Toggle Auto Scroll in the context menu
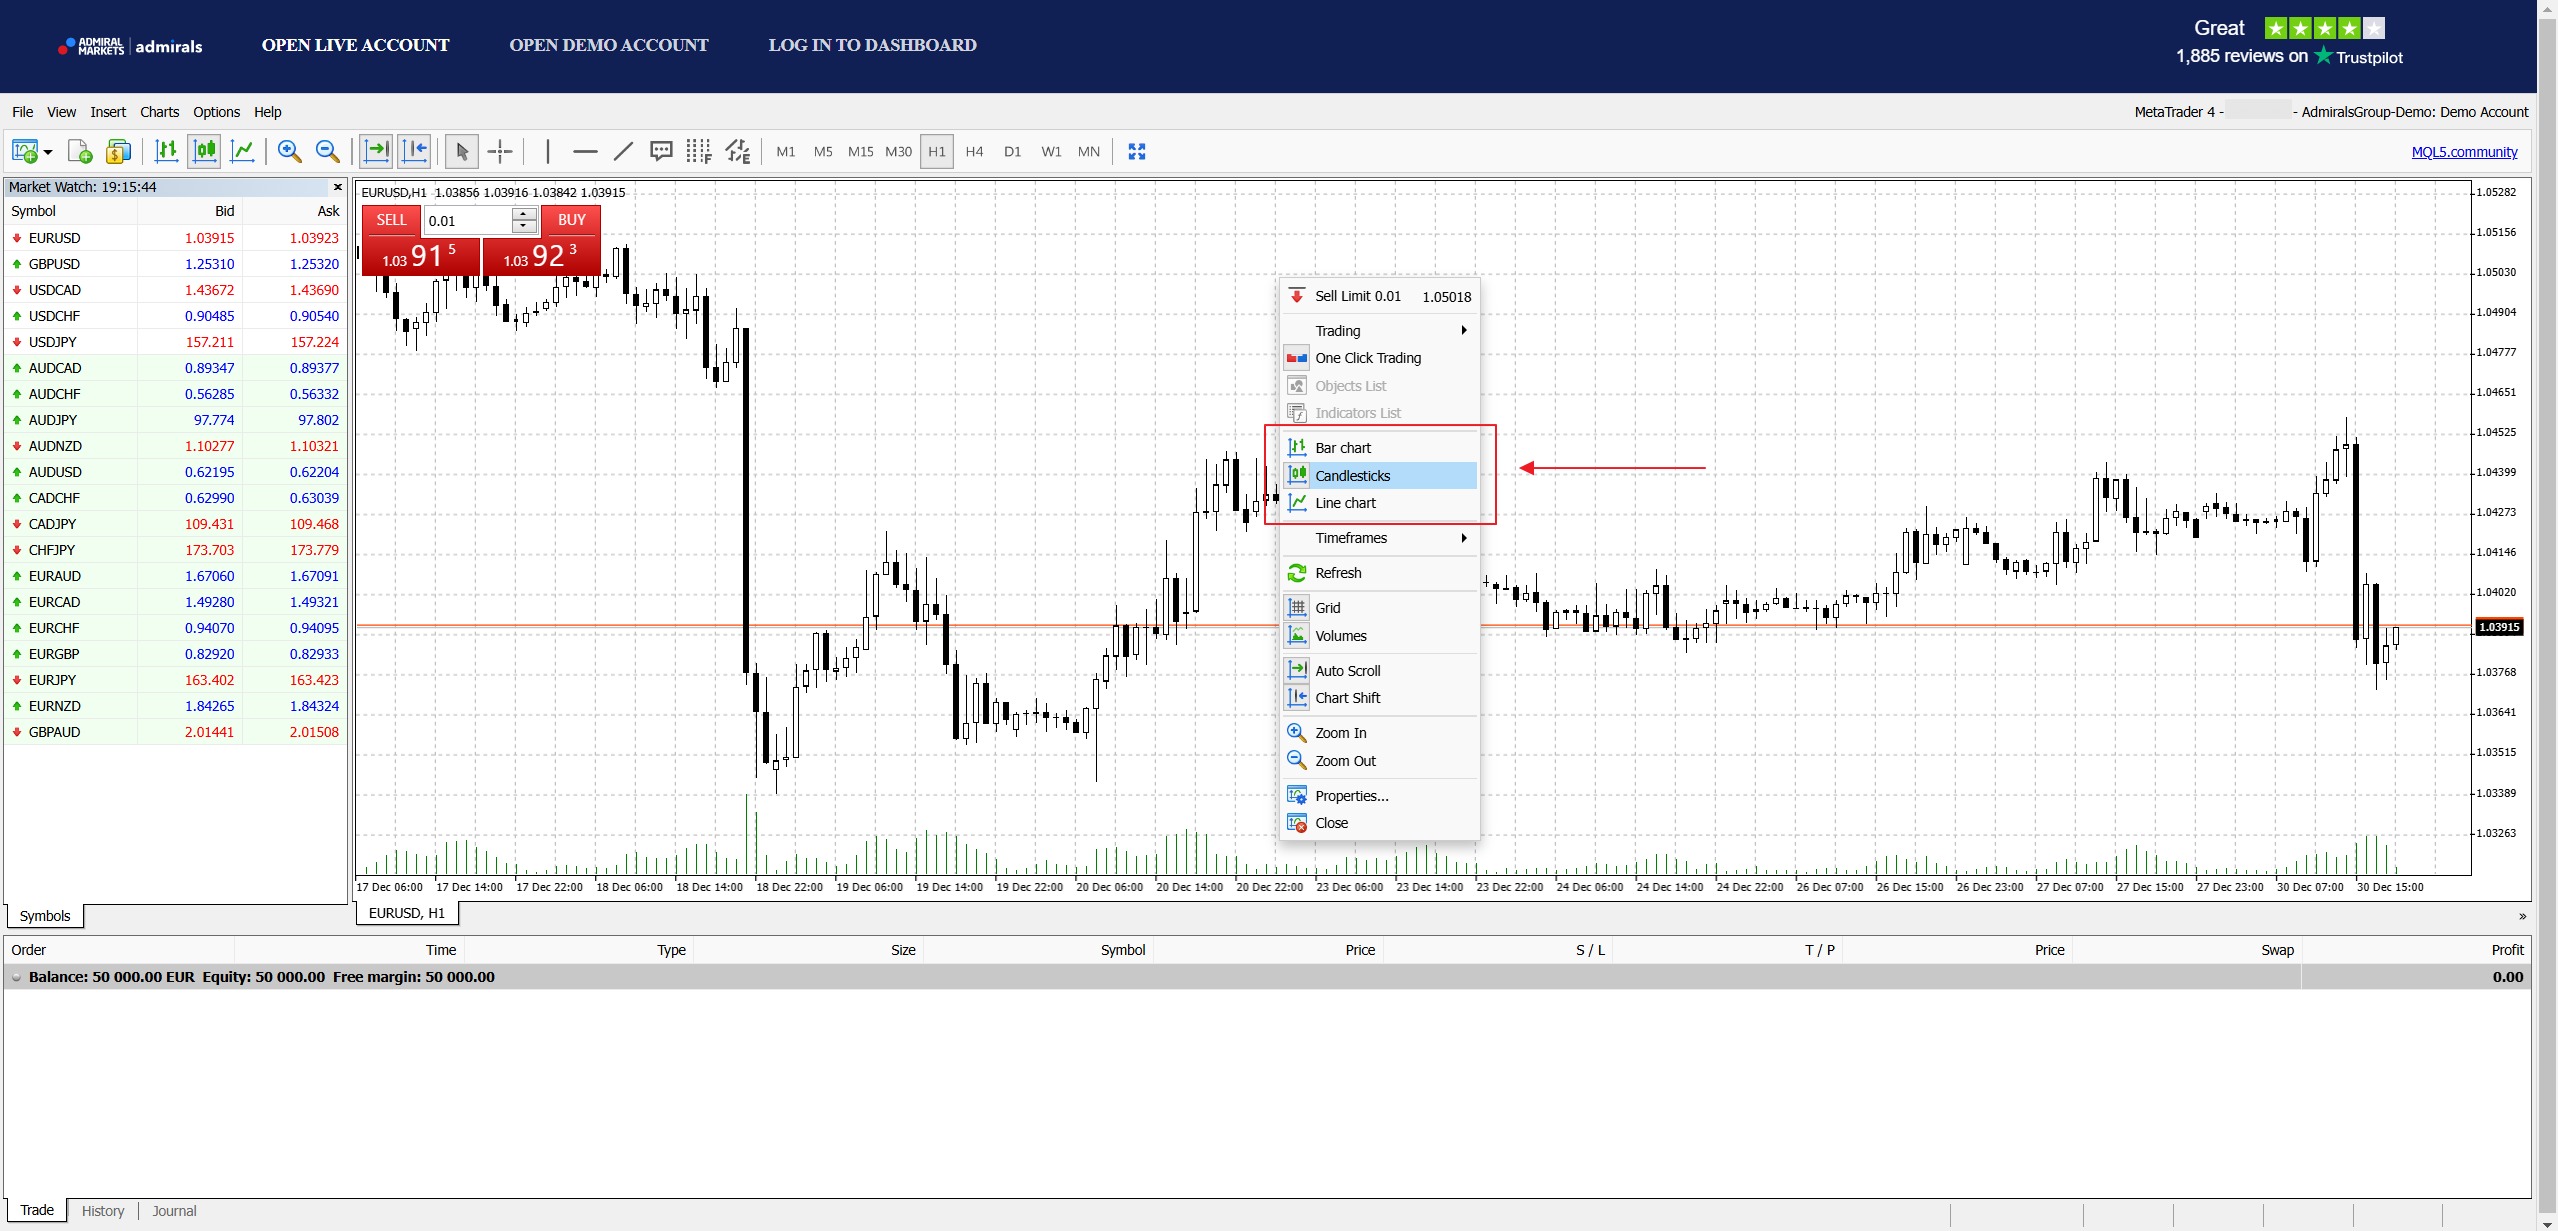 pyautogui.click(x=1347, y=671)
